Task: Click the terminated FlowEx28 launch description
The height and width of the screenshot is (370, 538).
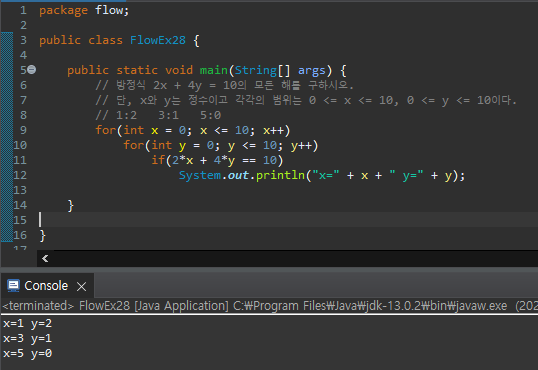Action: (x=269, y=305)
